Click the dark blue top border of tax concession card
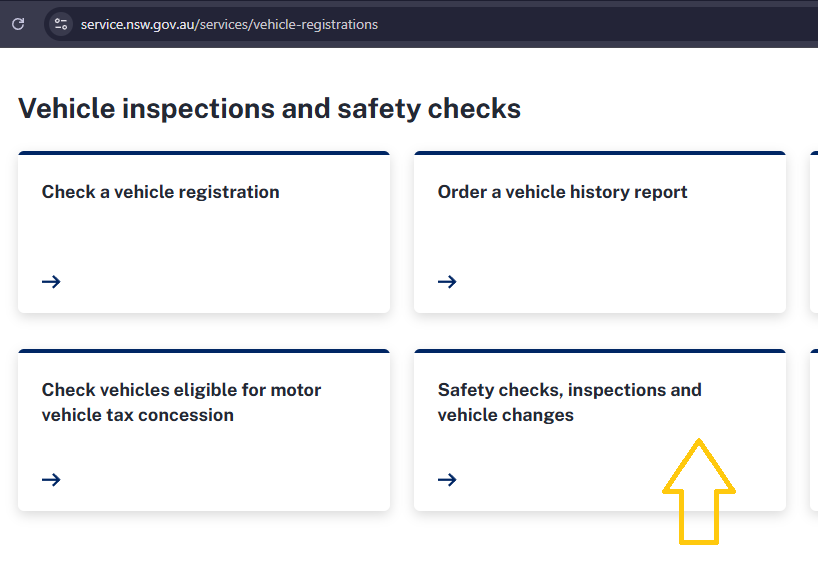This screenshot has width=818, height=577. pyautogui.click(x=204, y=352)
